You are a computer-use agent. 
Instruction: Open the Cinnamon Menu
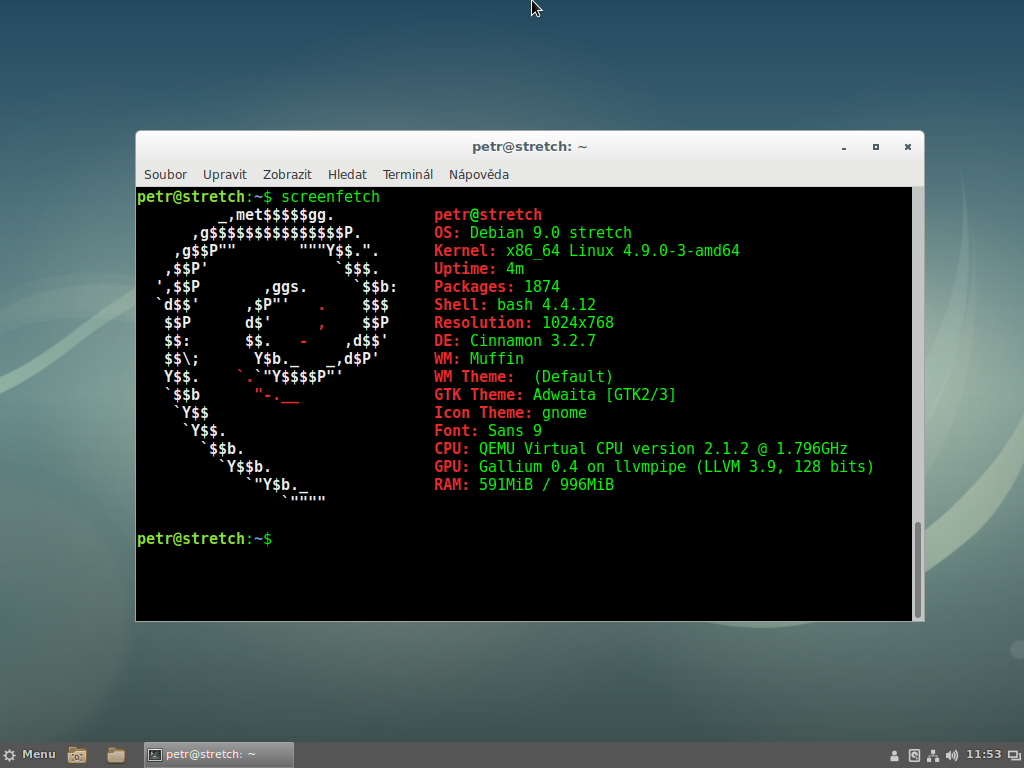(x=30, y=754)
